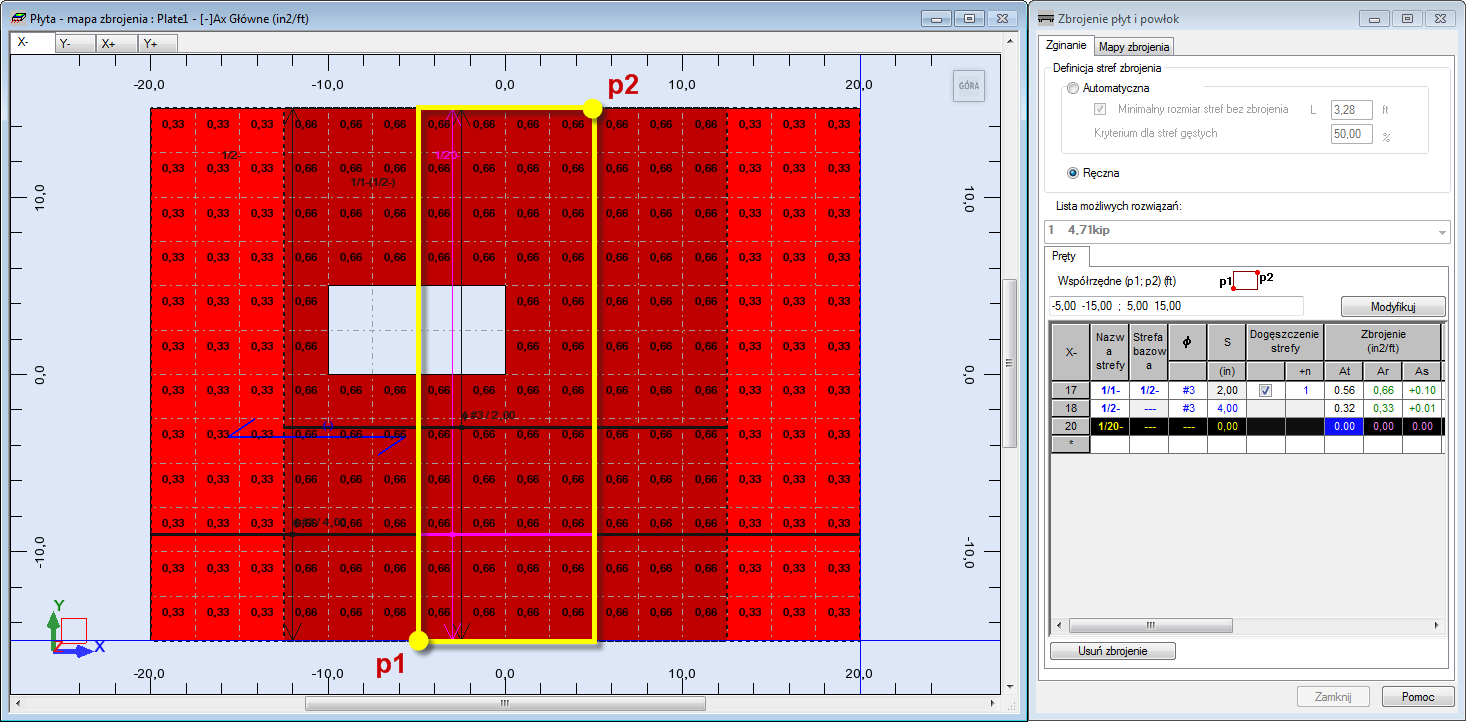This screenshot has width=1466, height=722.
Task: Select the Automatyczna radio button
Action: [x=1073, y=88]
